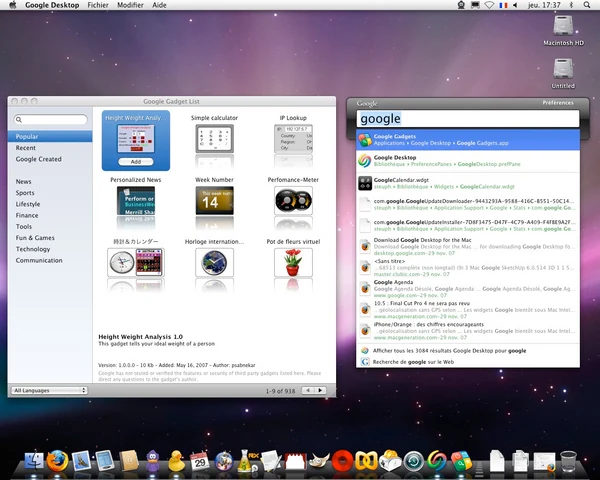
Task: Select News category
Action: [50, 181]
